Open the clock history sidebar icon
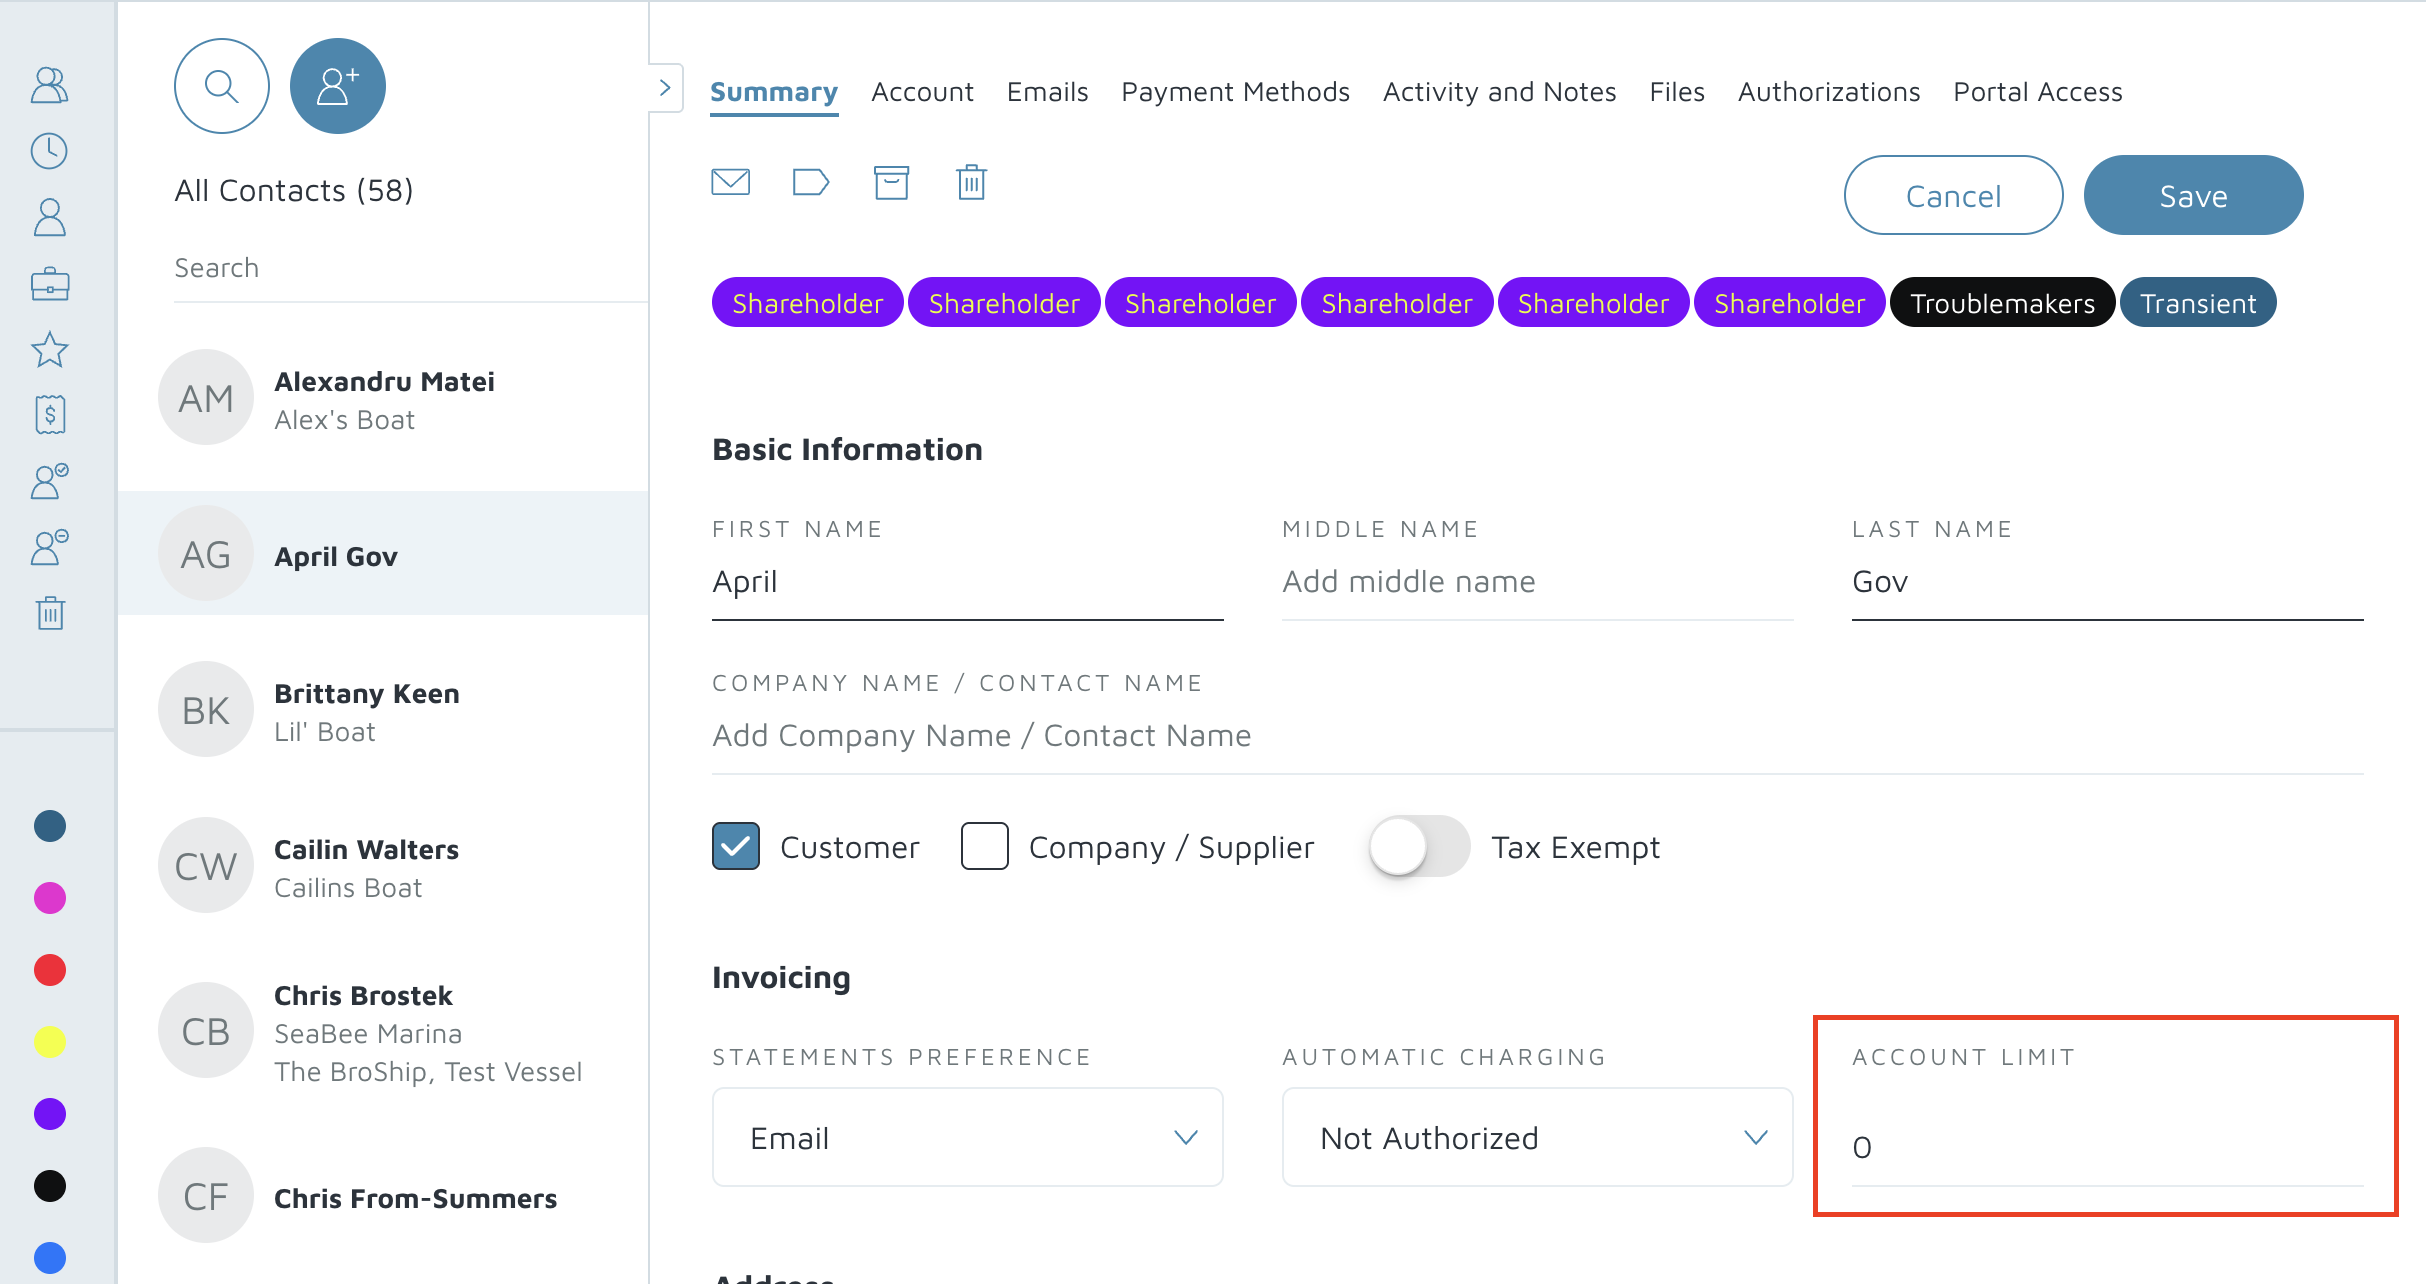 [x=49, y=151]
